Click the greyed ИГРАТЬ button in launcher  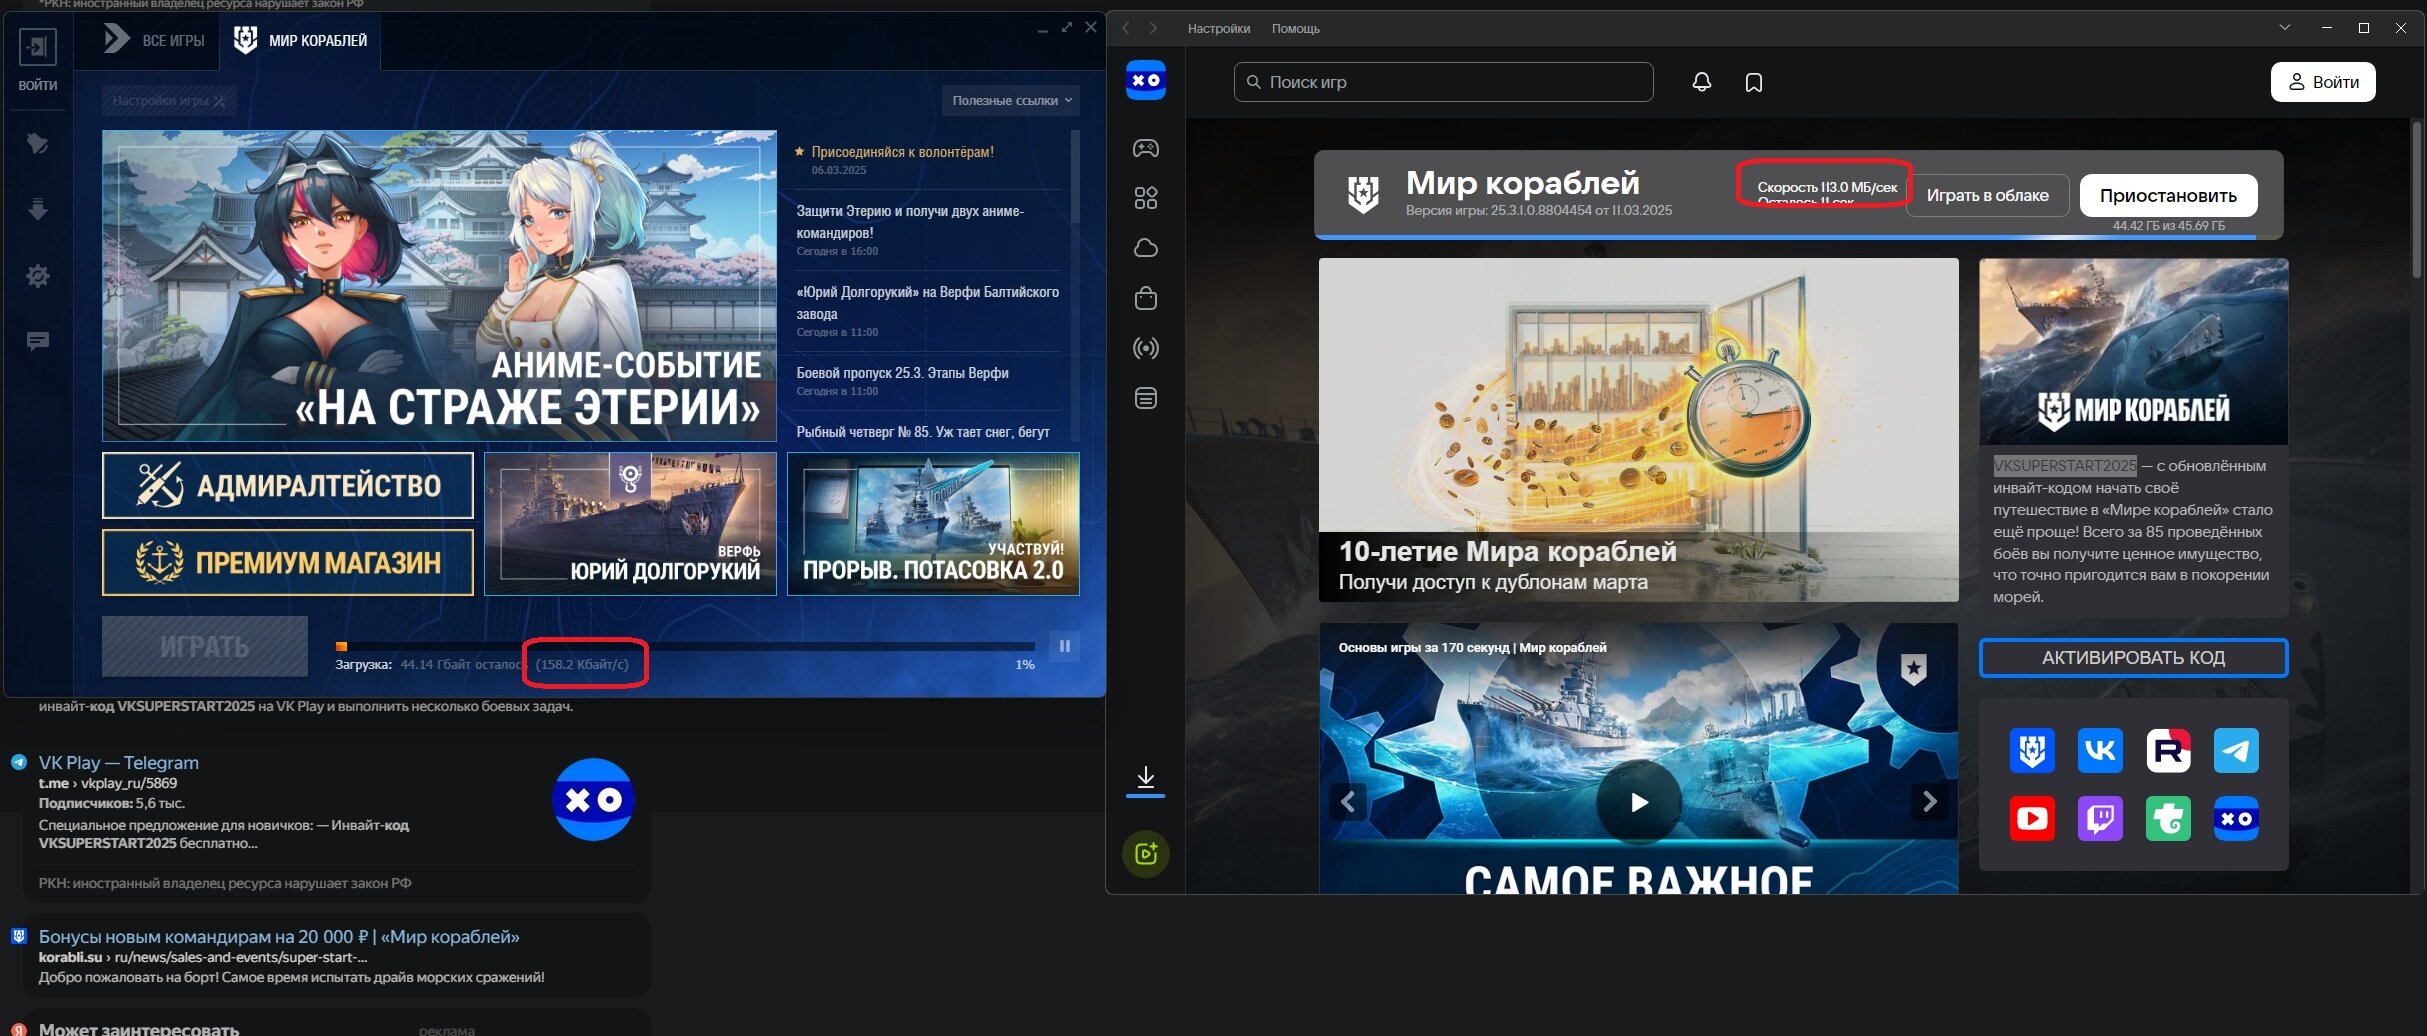pyautogui.click(x=205, y=646)
